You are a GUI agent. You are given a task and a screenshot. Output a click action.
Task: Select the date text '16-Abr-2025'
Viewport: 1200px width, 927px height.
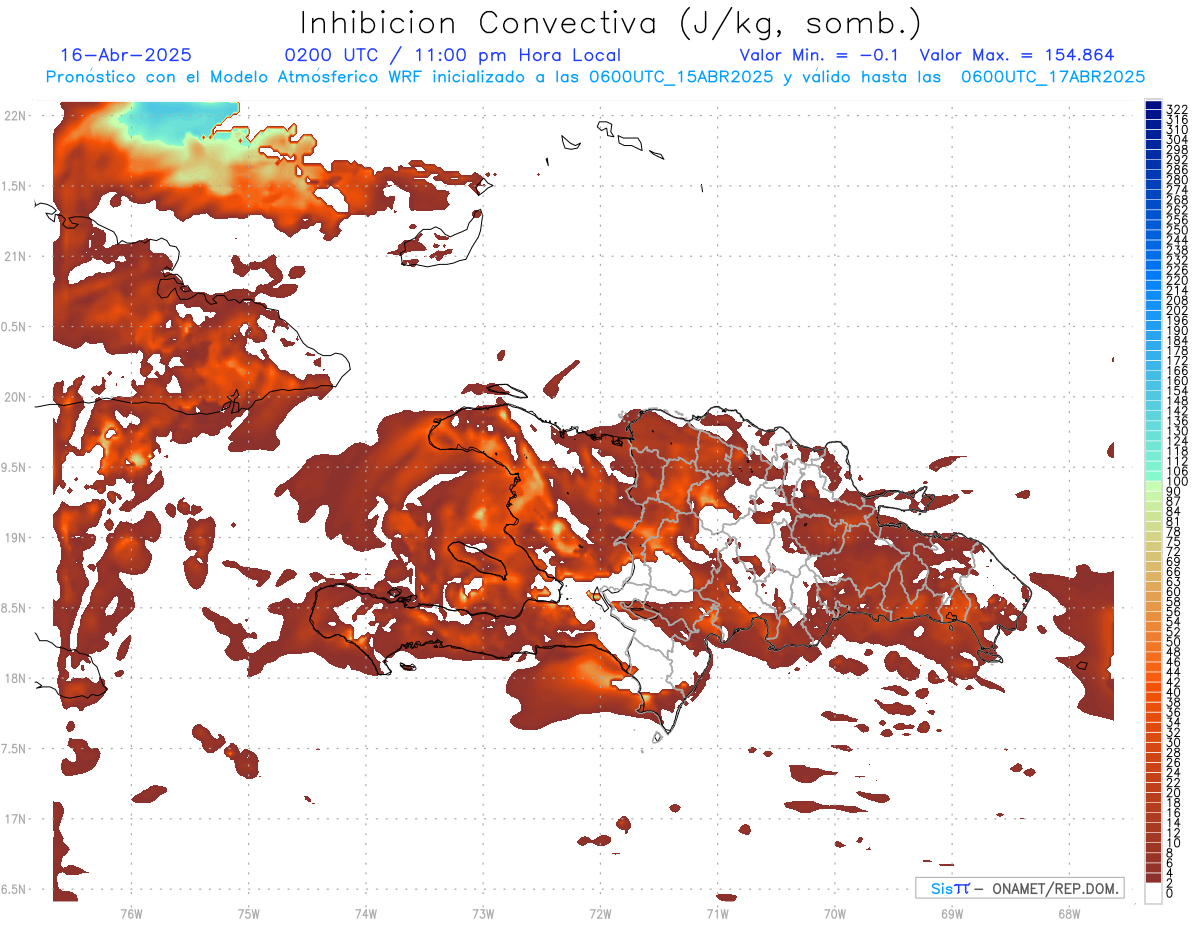coord(126,56)
